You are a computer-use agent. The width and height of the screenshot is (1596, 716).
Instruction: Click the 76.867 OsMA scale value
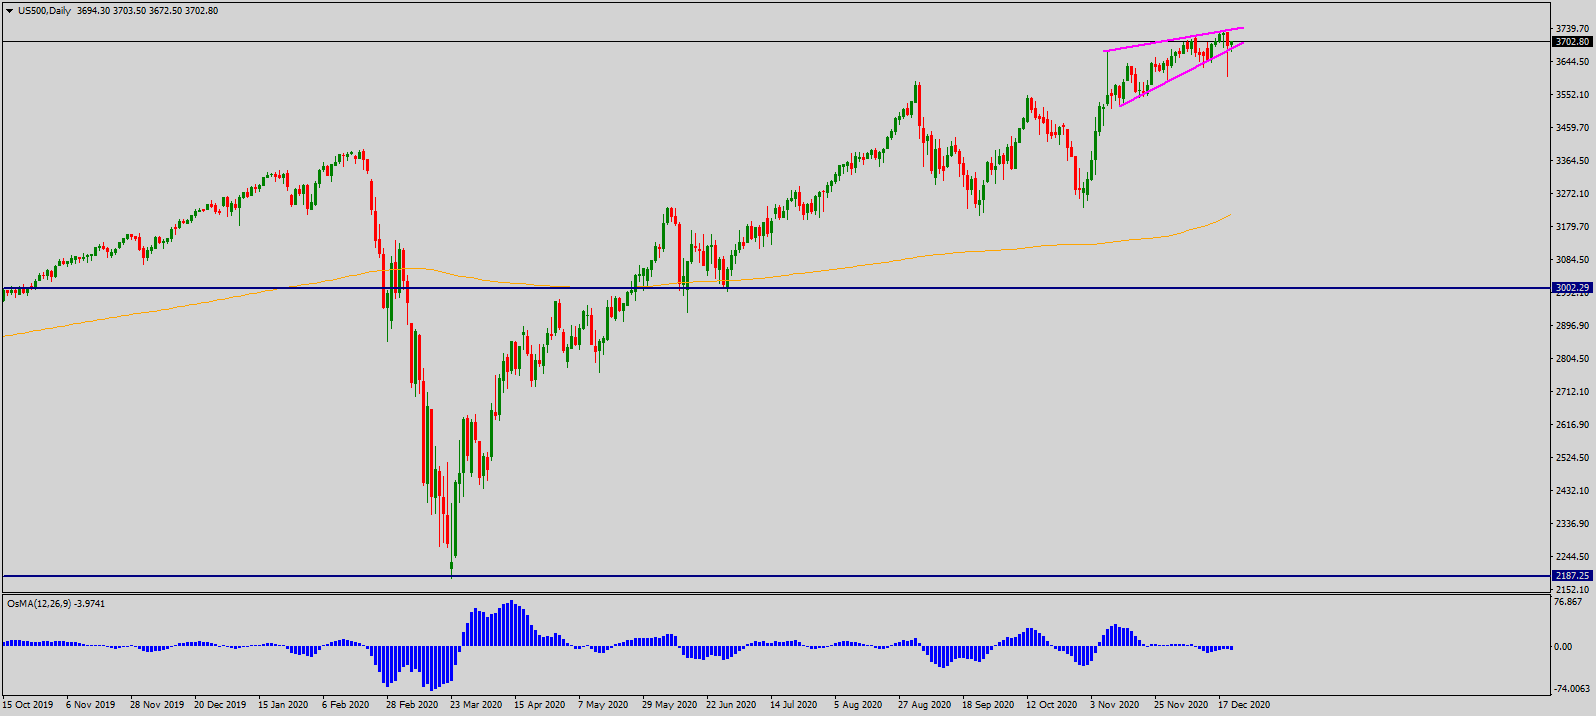point(1568,602)
